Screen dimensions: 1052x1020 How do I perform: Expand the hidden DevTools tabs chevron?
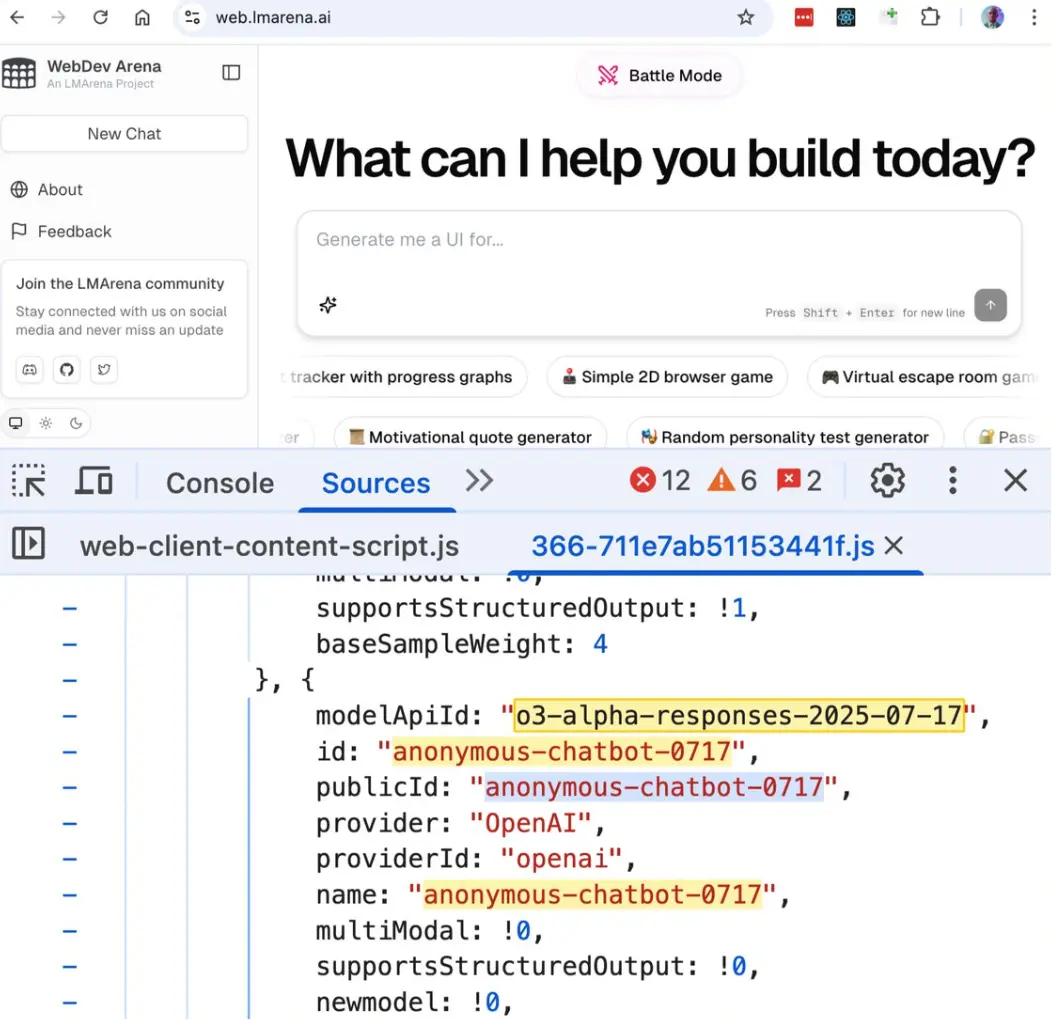479,481
